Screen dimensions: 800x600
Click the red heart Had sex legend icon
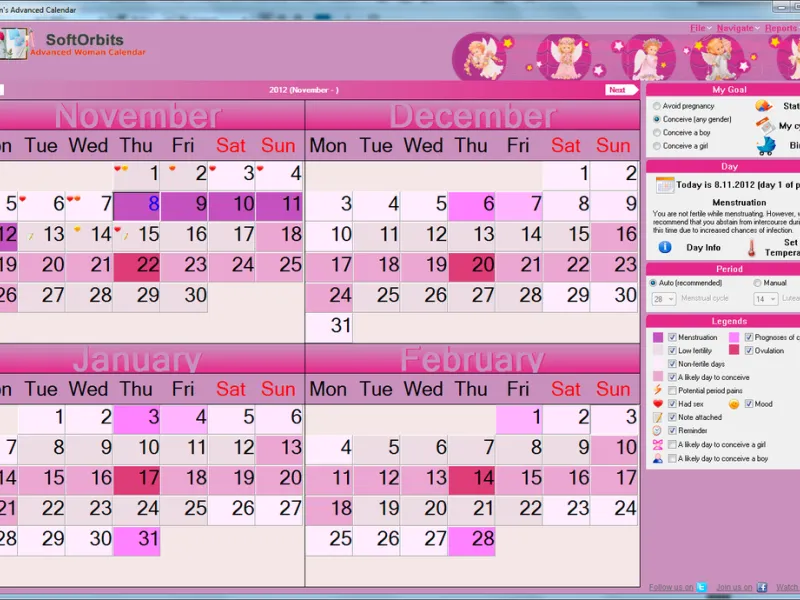tap(658, 404)
